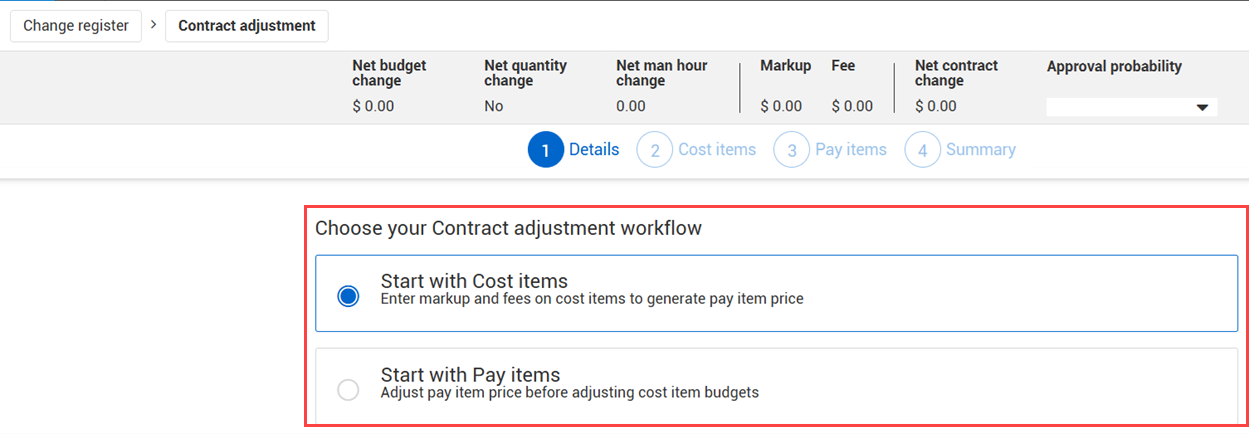Click the step 3 circle icon
The width and height of the screenshot is (1249, 434).
click(x=792, y=150)
